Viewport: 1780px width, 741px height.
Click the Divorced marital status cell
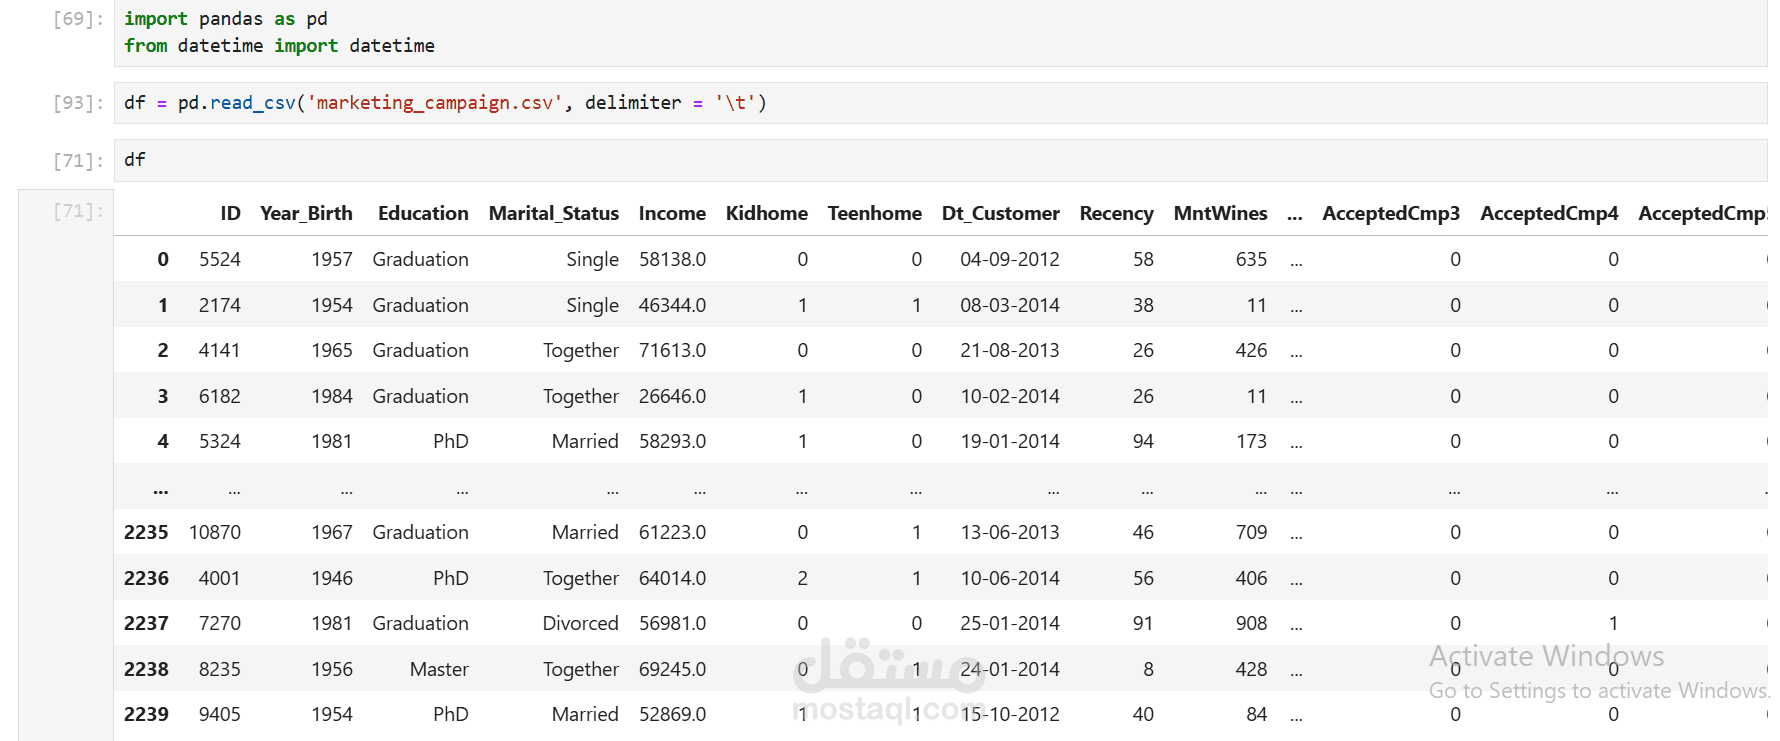click(581, 623)
